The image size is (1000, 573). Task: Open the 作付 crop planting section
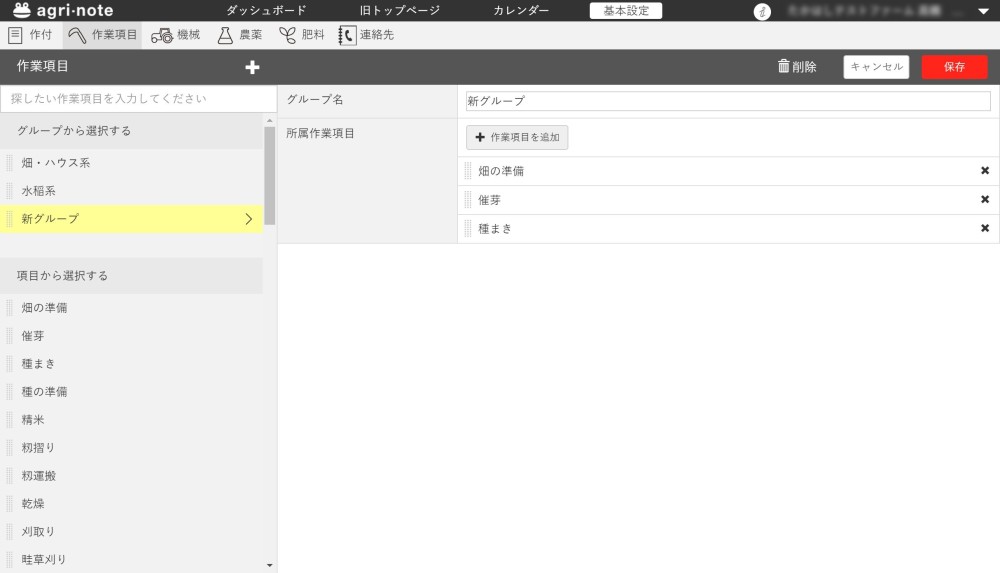30,35
